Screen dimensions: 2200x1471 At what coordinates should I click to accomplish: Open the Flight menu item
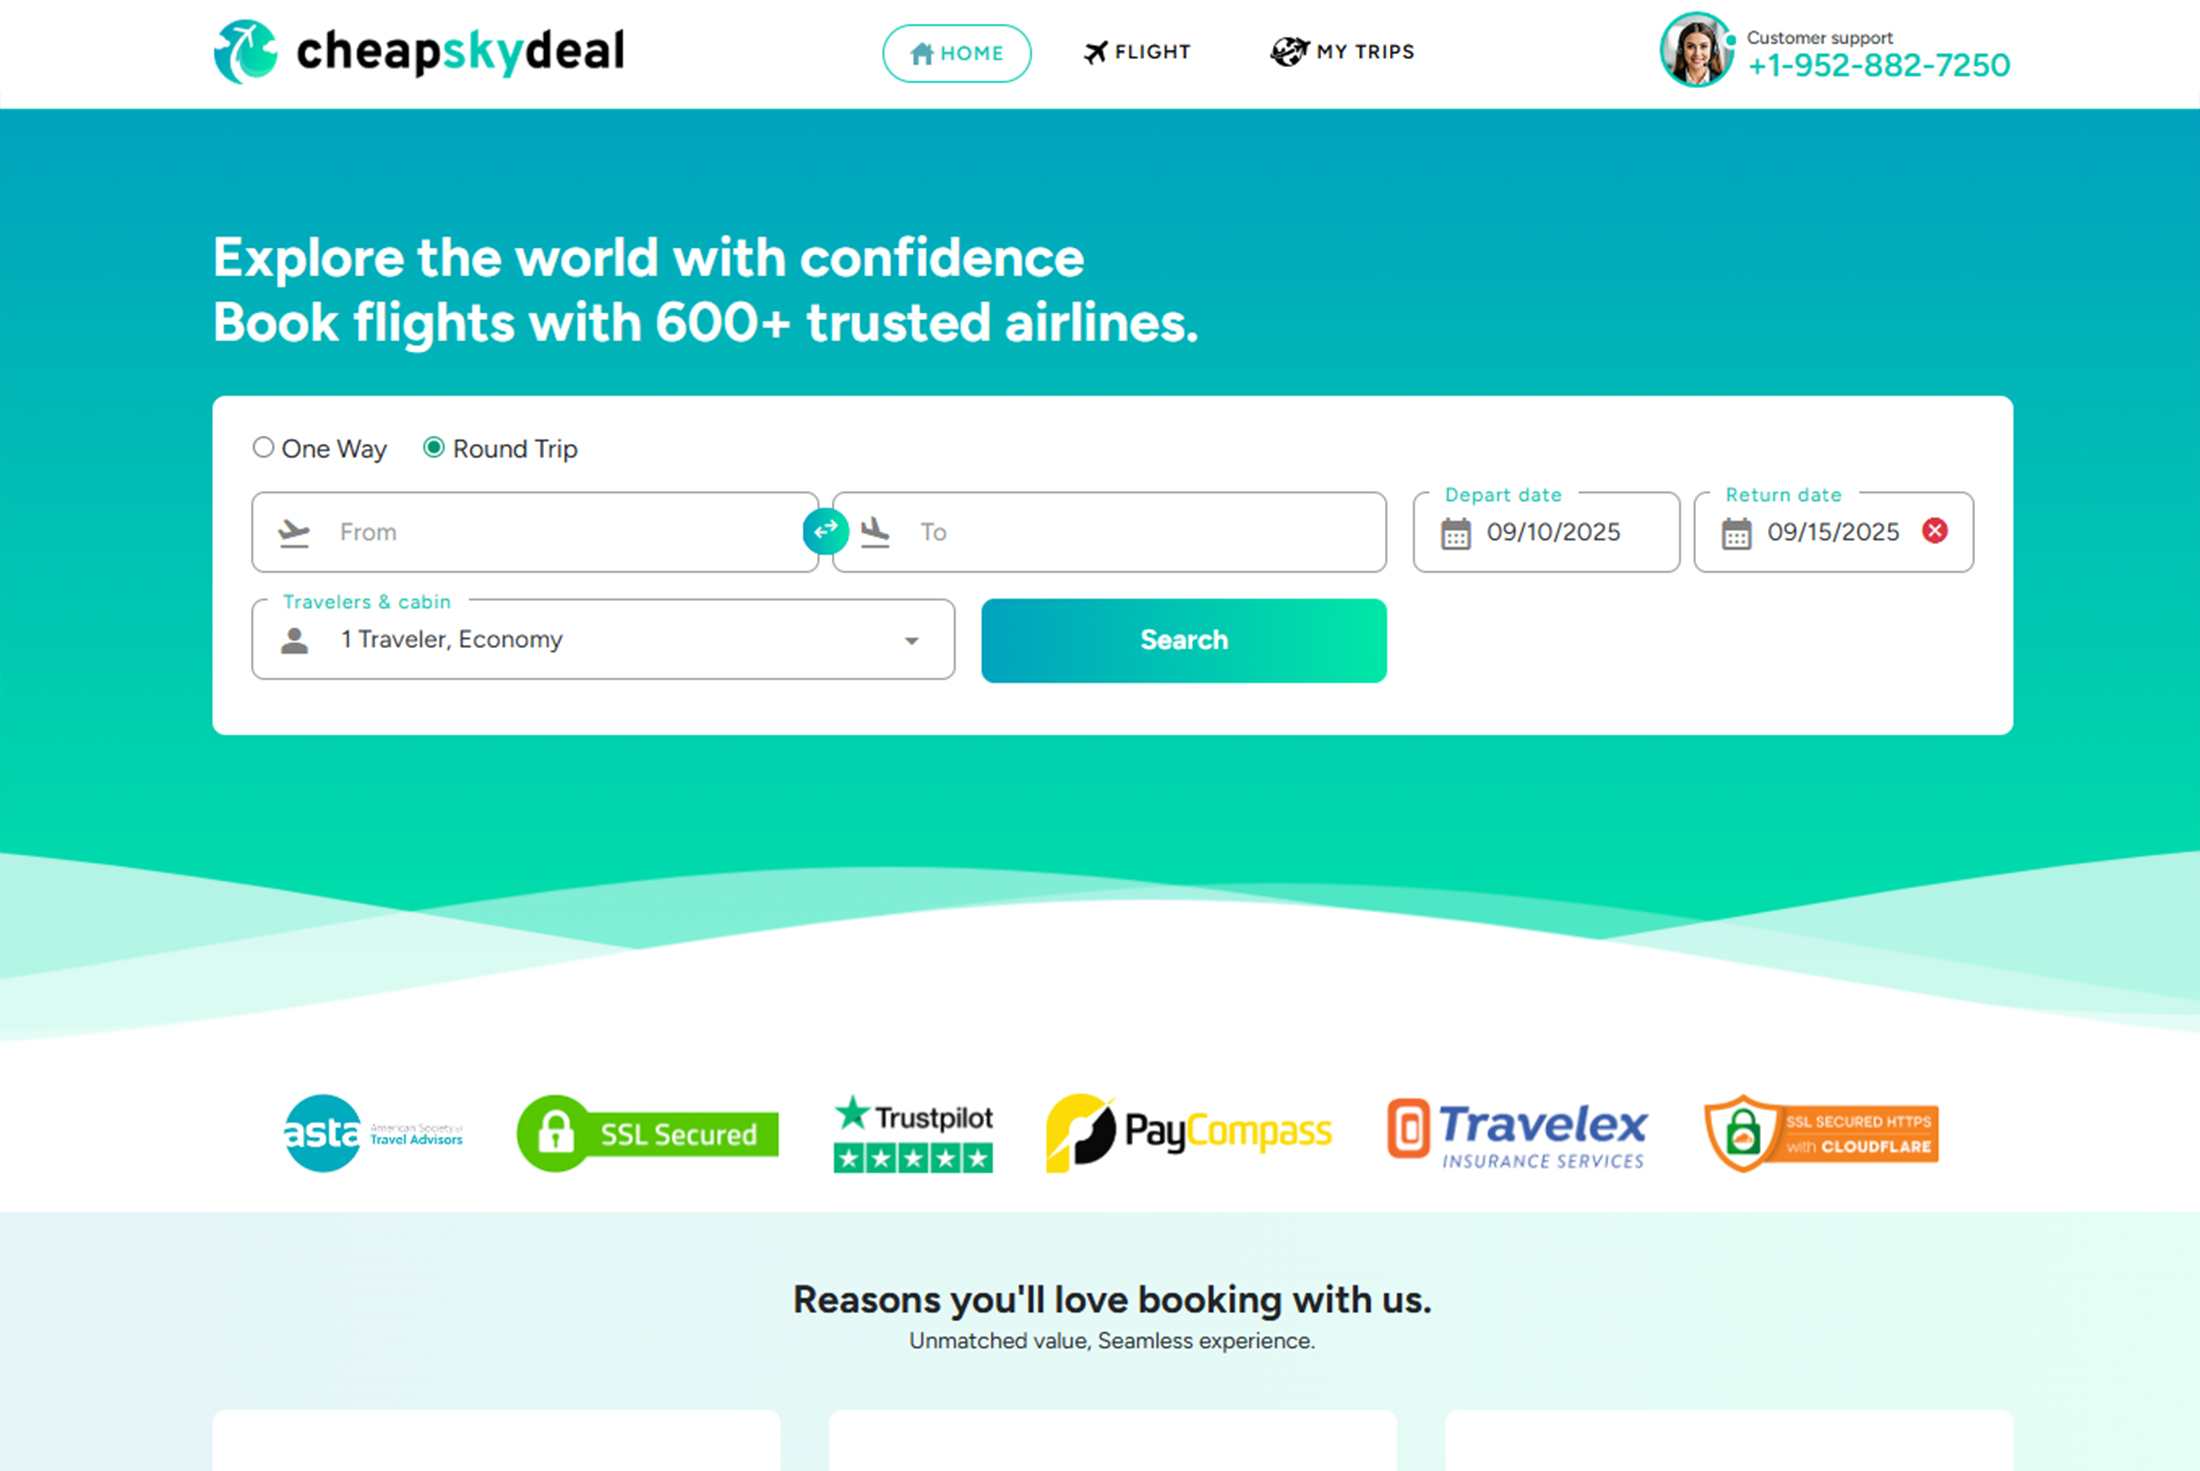pyautogui.click(x=1137, y=52)
